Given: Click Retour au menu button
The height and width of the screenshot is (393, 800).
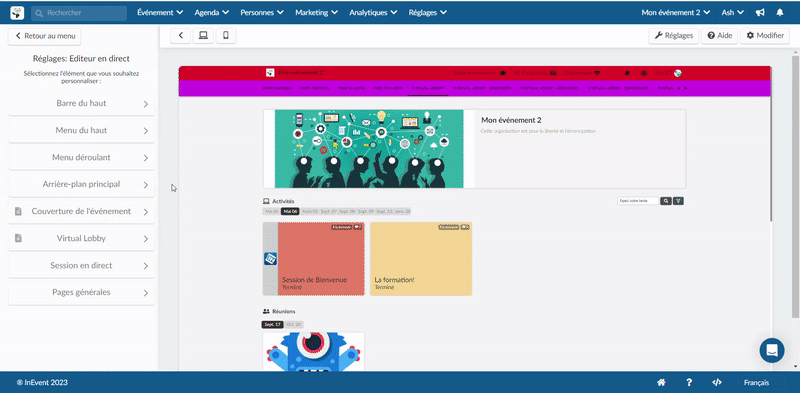Looking at the screenshot, I should tap(44, 36).
